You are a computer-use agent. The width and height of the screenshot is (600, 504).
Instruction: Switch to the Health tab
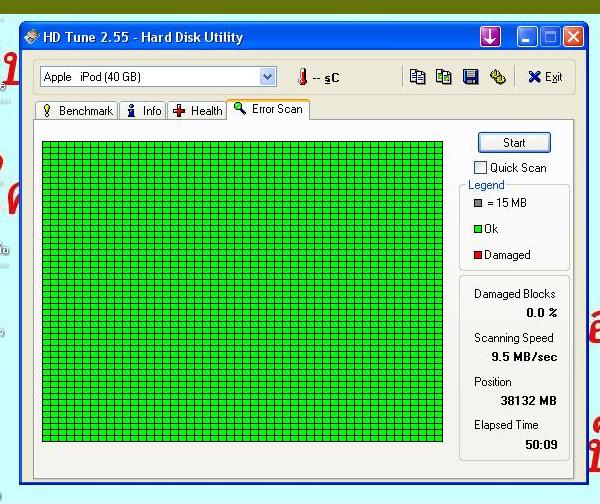click(197, 111)
